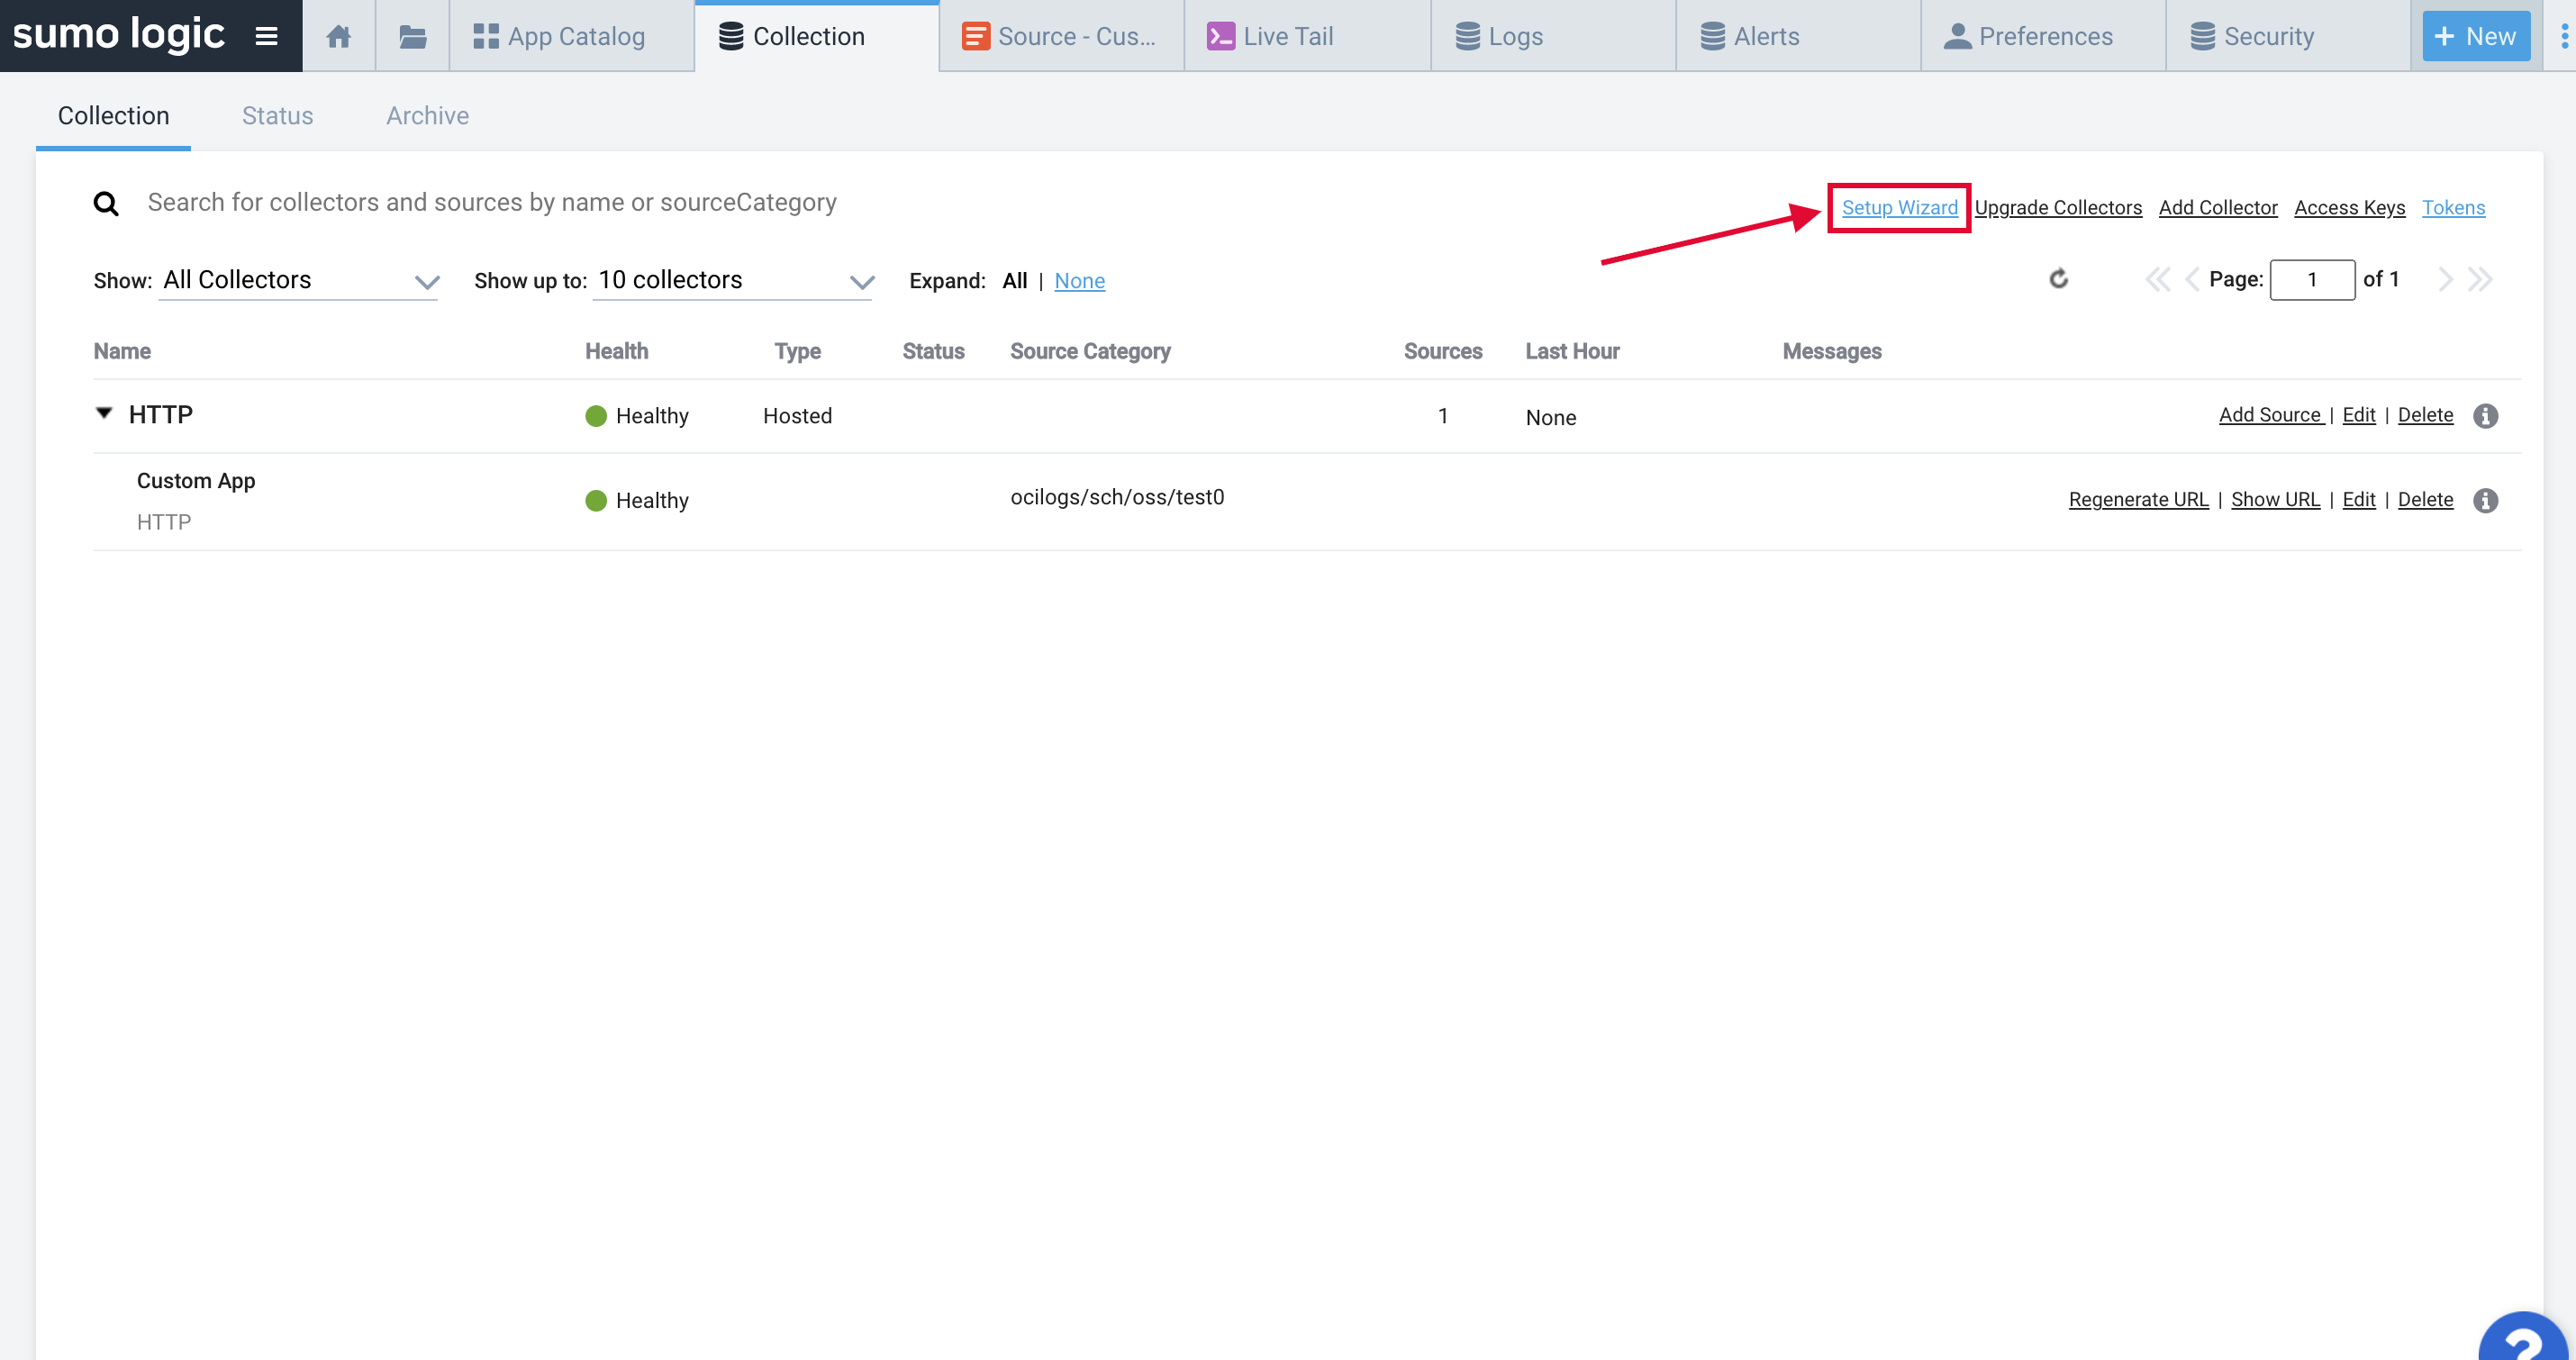The width and height of the screenshot is (2576, 1360).
Task: Click the Home icon in the top navigation
Action: tap(338, 35)
